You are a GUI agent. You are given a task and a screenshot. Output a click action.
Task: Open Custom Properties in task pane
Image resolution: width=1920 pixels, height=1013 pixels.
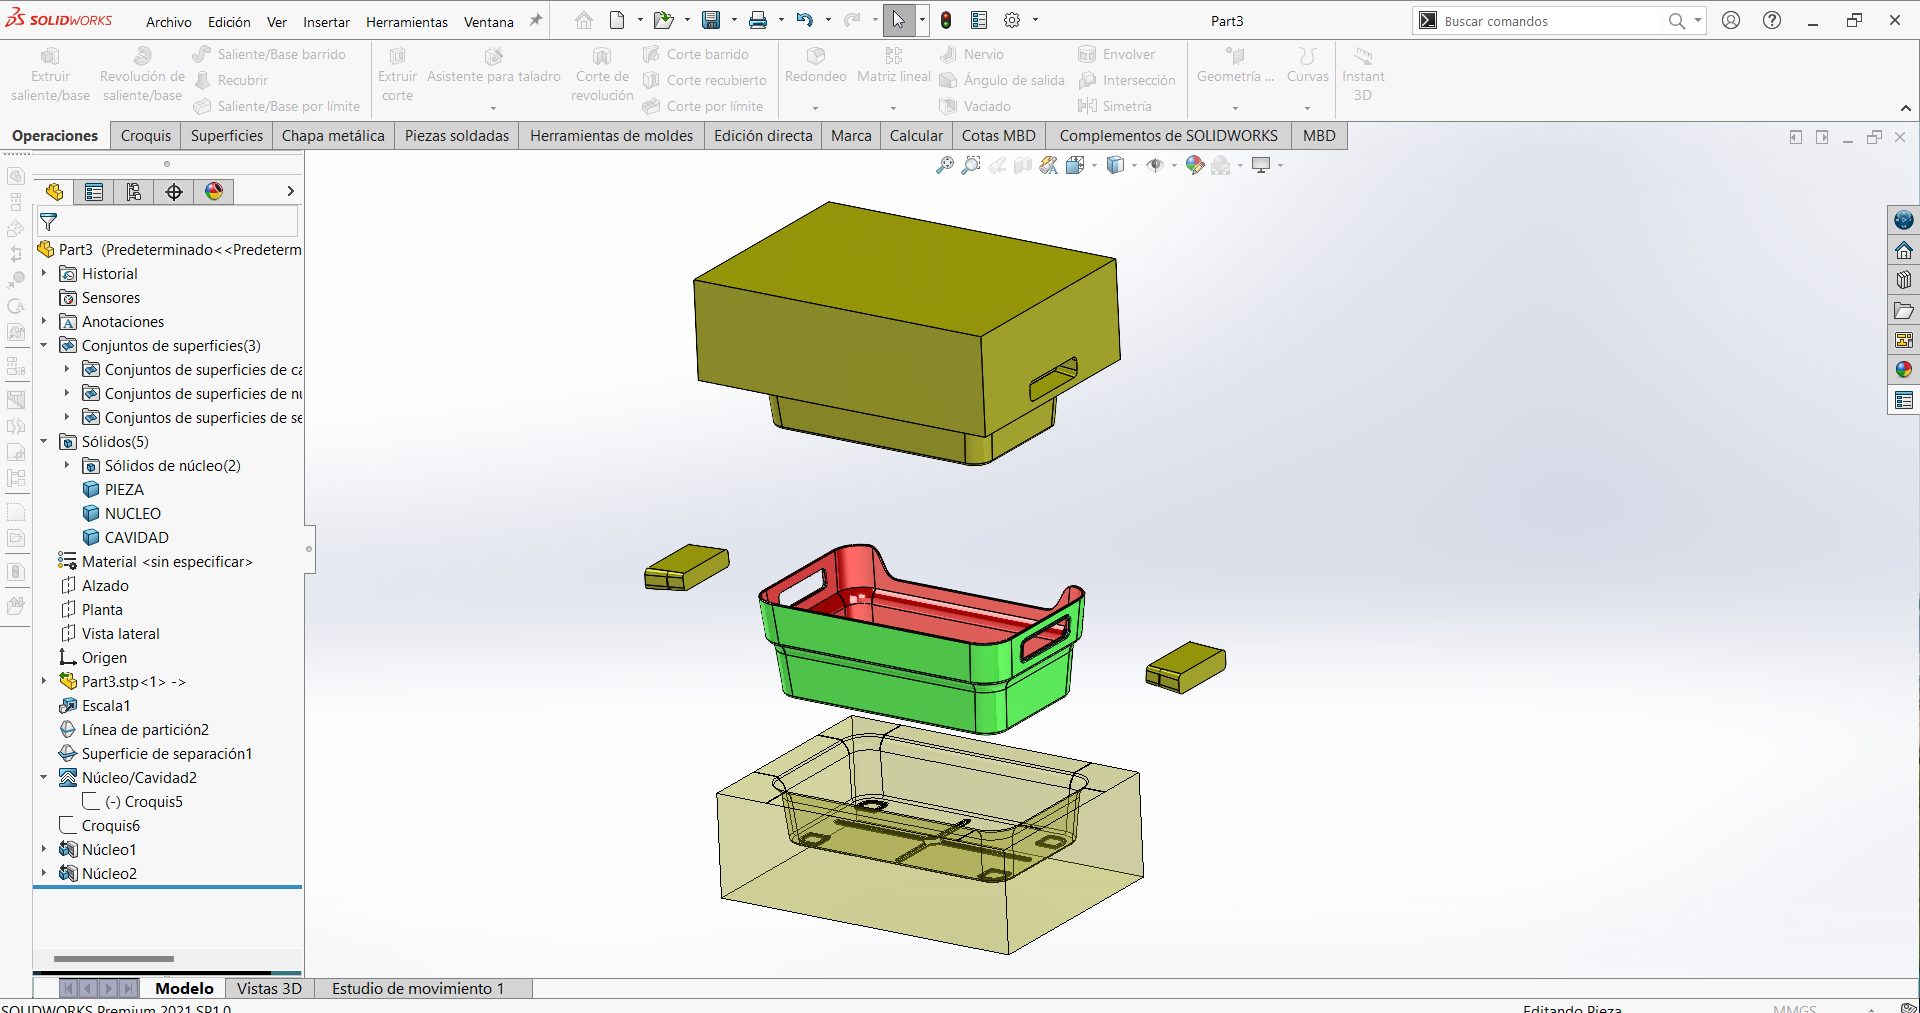click(1904, 400)
